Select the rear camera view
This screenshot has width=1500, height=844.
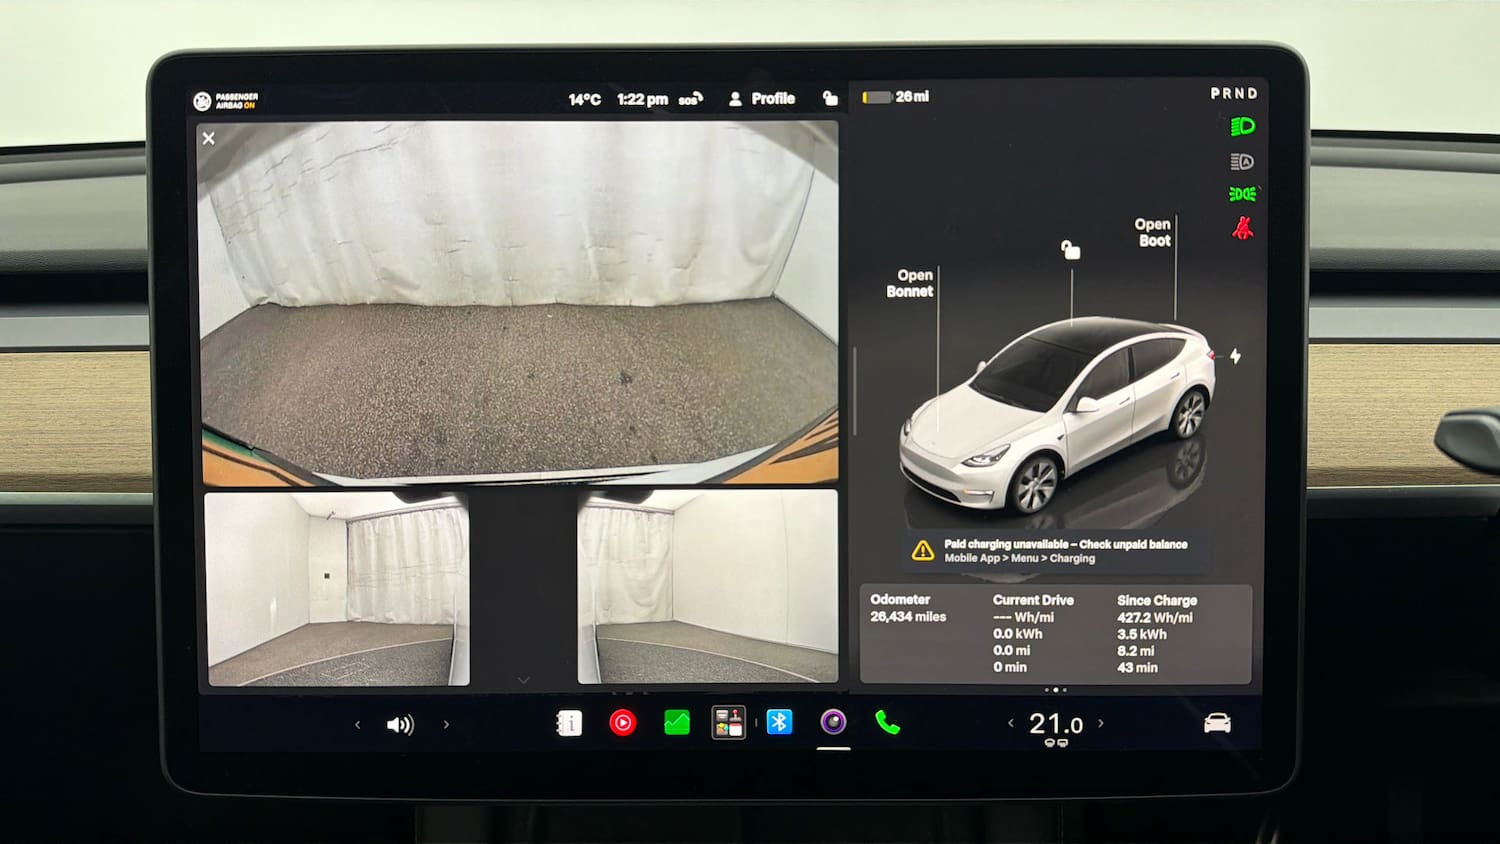click(x=519, y=302)
